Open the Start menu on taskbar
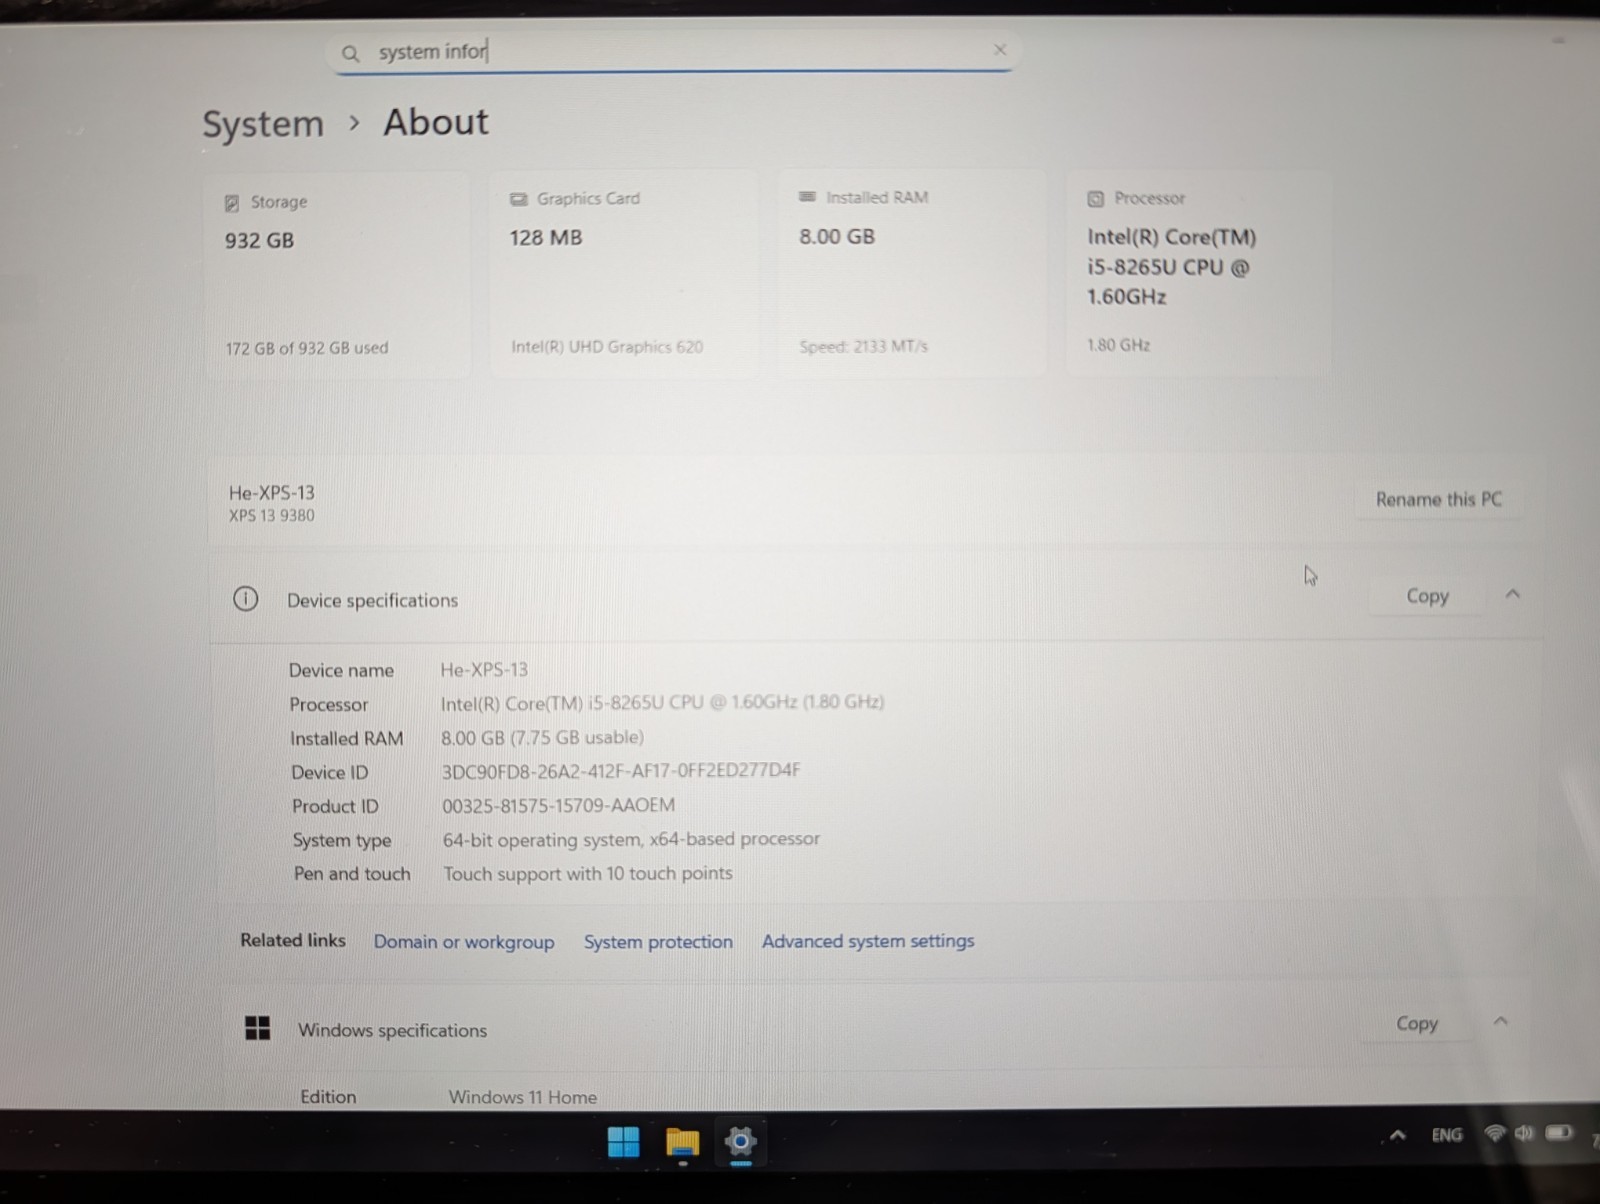 [x=623, y=1141]
